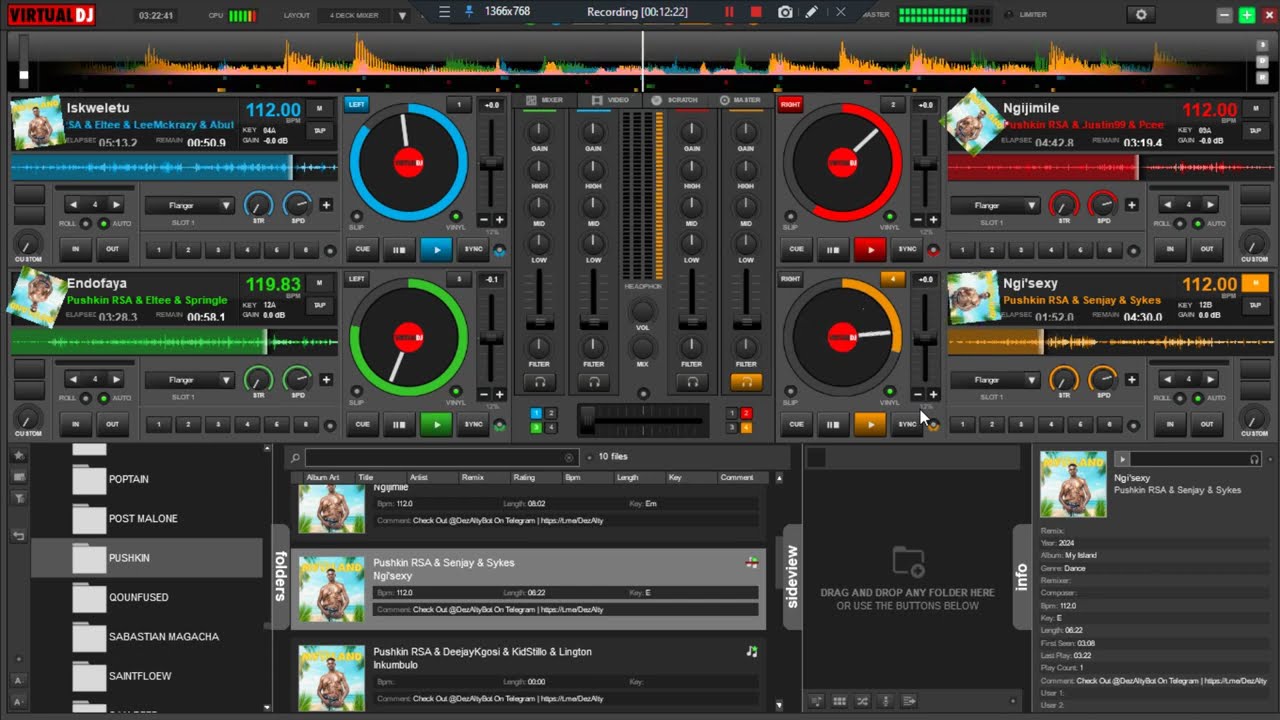Click the vertical folders tab
The image size is (1280, 720).
[x=280, y=575]
